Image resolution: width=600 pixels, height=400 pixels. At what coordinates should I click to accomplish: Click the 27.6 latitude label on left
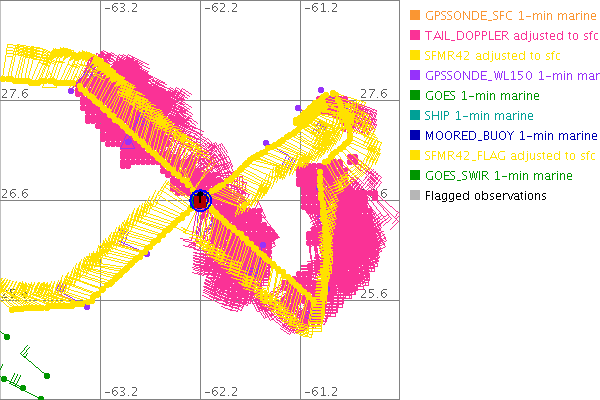tap(14, 93)
